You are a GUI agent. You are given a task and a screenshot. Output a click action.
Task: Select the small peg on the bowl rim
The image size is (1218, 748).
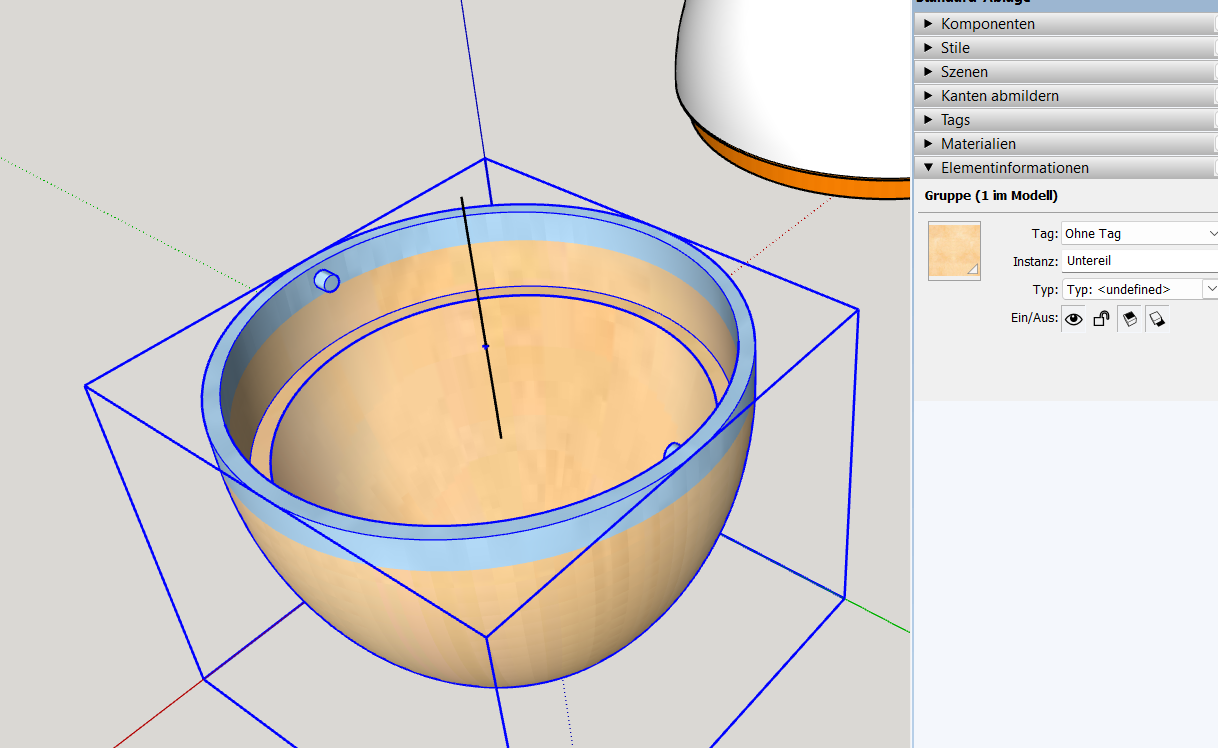[x=327, y=281]
